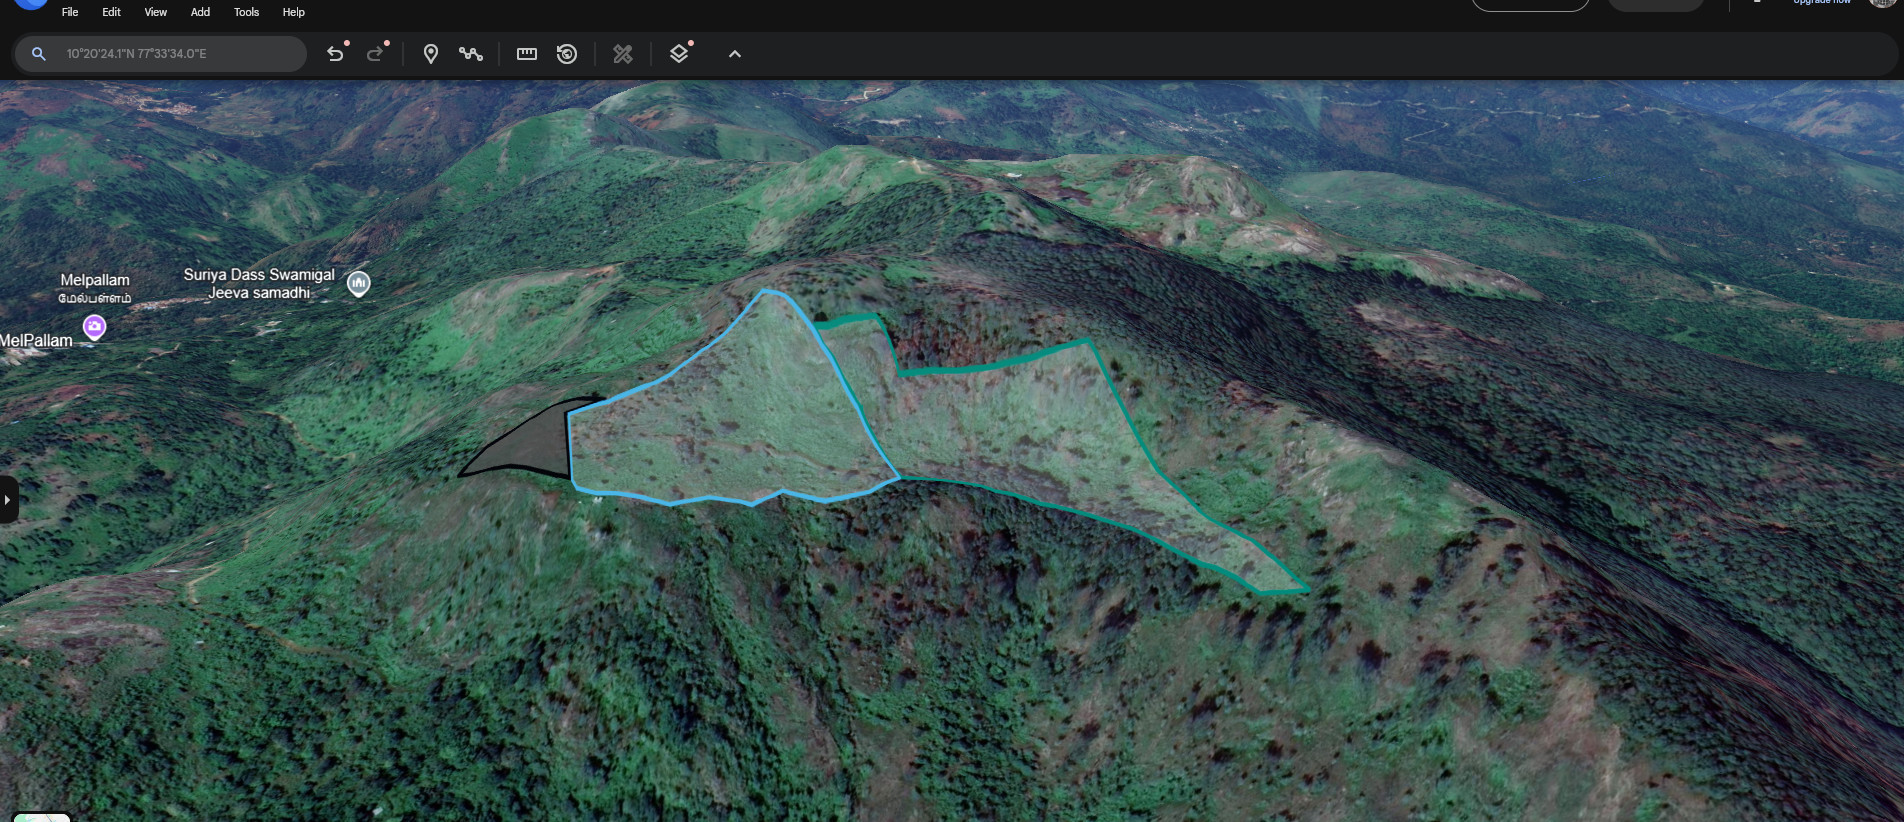Click the crossed pencil-ruler design tool icon
This screenshot has height=822, width=1904.
pos(623,54)
